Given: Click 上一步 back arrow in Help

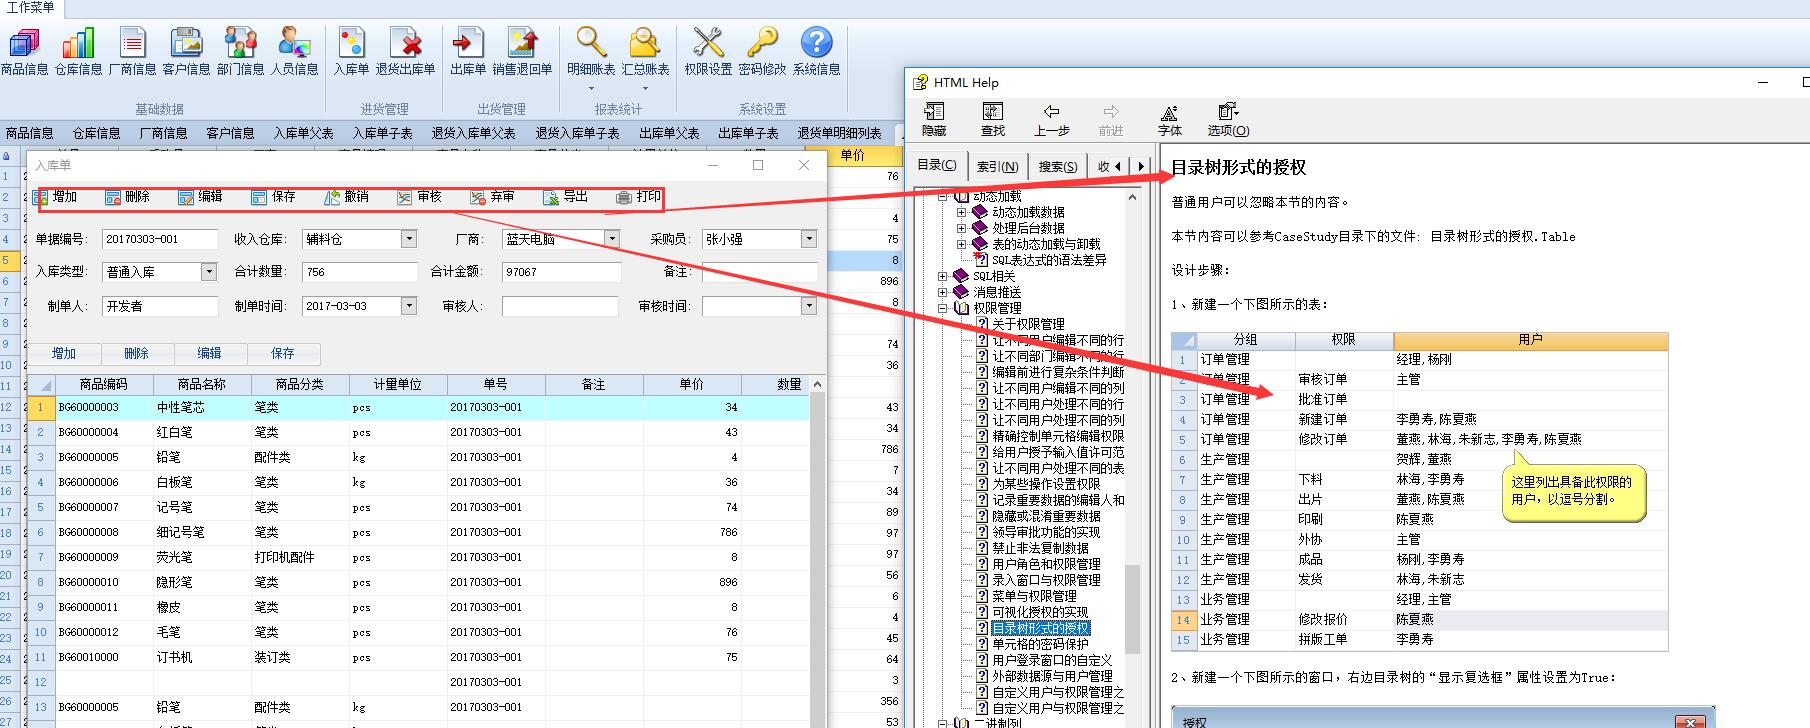Looking at the screenshot, I should click(1051, 119).
